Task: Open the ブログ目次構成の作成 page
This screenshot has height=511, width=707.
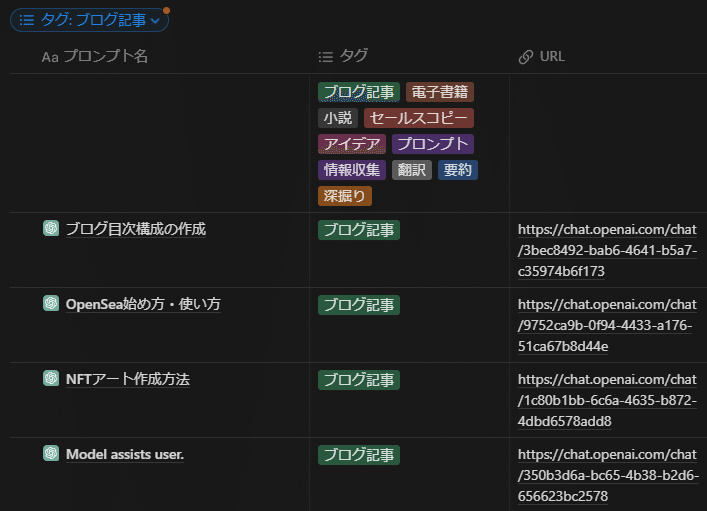Action: pos(136,229)
